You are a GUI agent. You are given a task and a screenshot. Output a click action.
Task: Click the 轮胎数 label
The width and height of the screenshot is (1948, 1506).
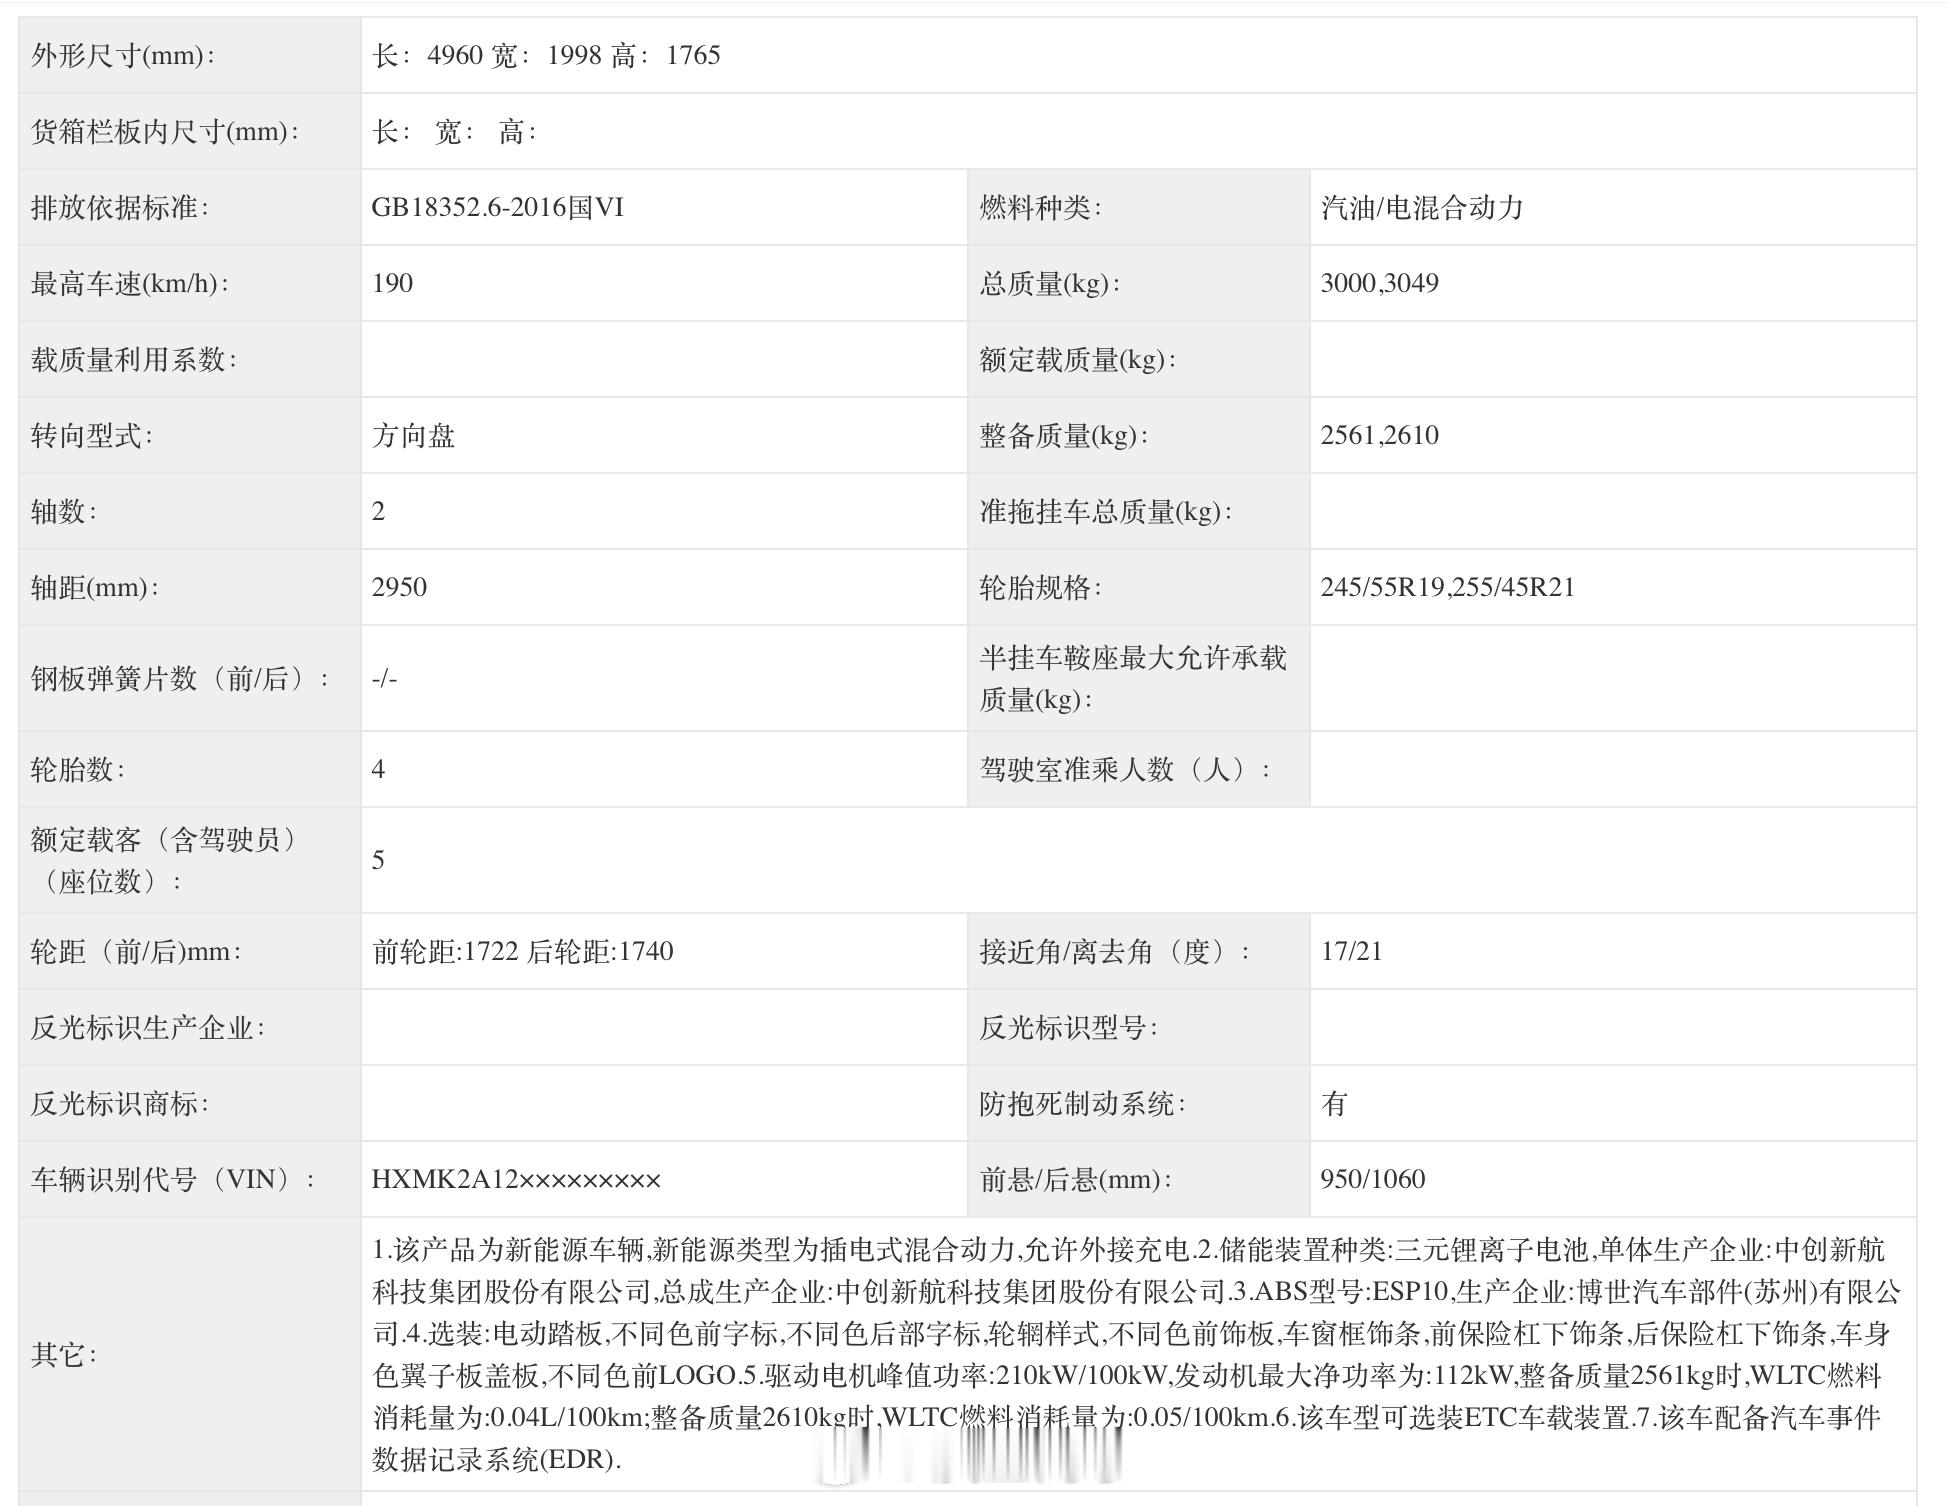(x=77, y=769)
